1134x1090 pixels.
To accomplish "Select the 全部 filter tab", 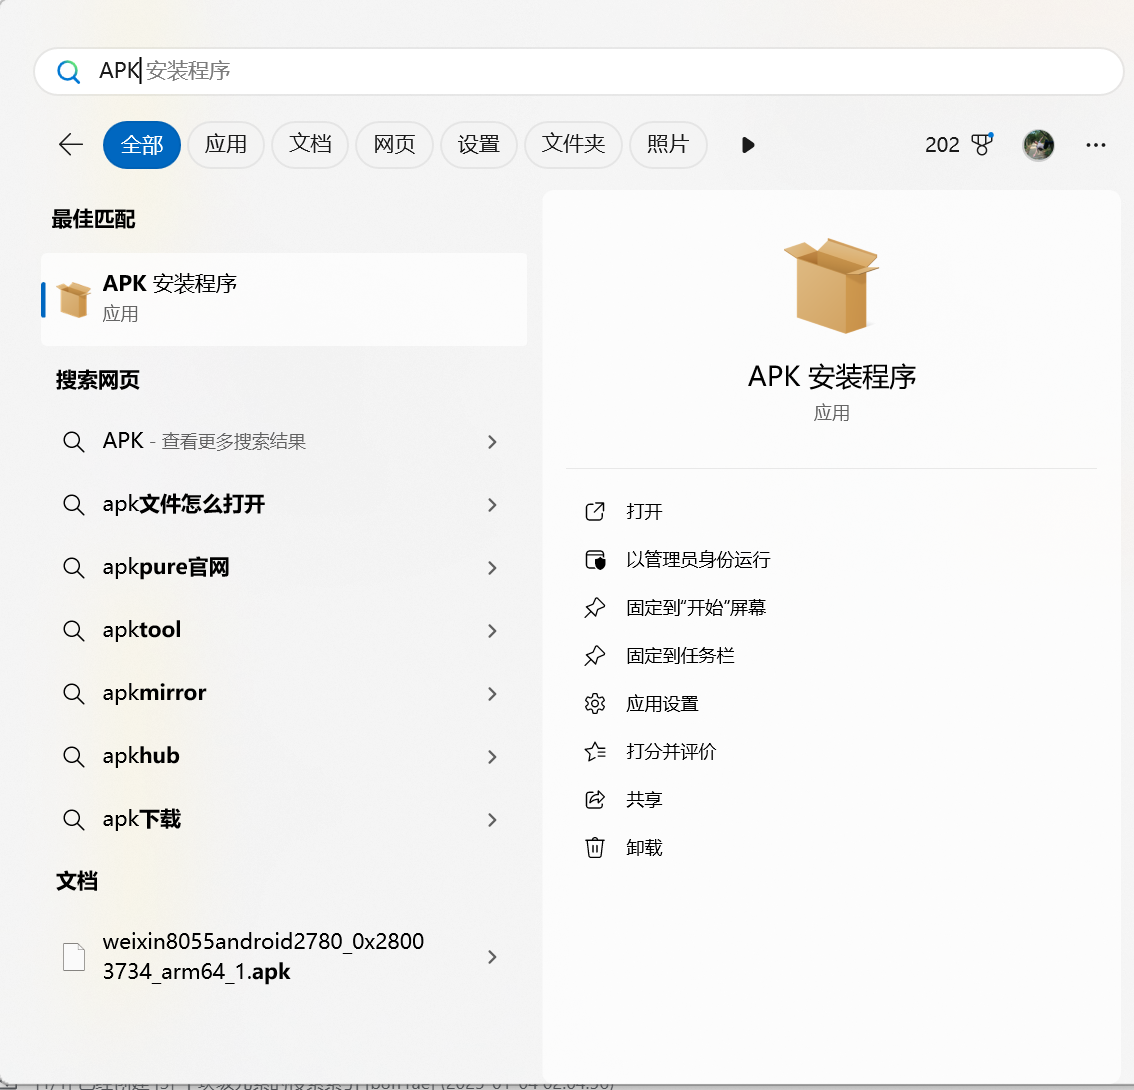I will (142, 145).
